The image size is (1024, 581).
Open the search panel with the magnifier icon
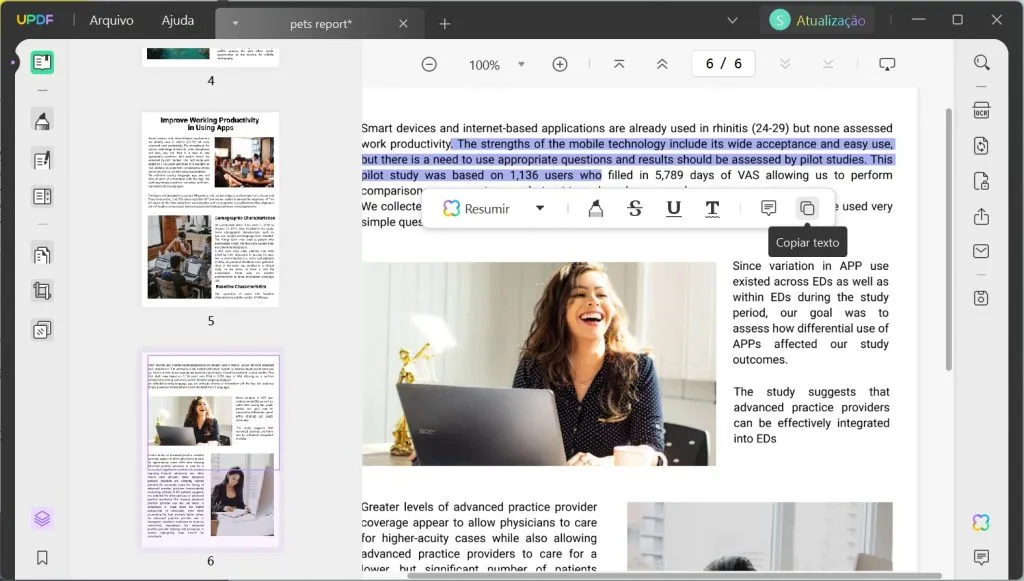point(981,62)
